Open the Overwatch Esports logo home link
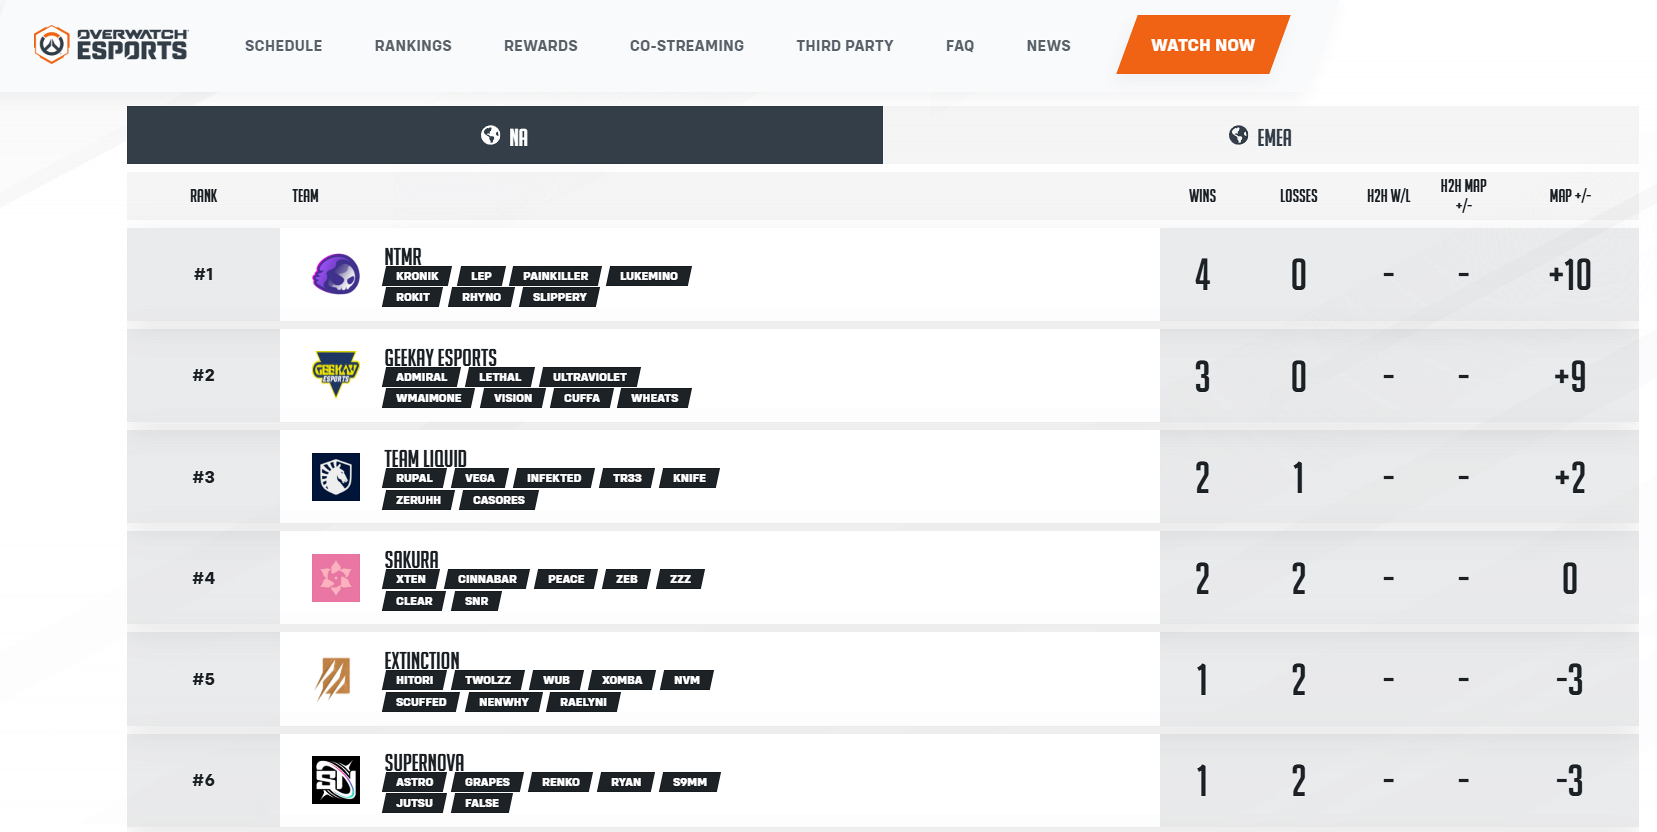 point(110,45)
